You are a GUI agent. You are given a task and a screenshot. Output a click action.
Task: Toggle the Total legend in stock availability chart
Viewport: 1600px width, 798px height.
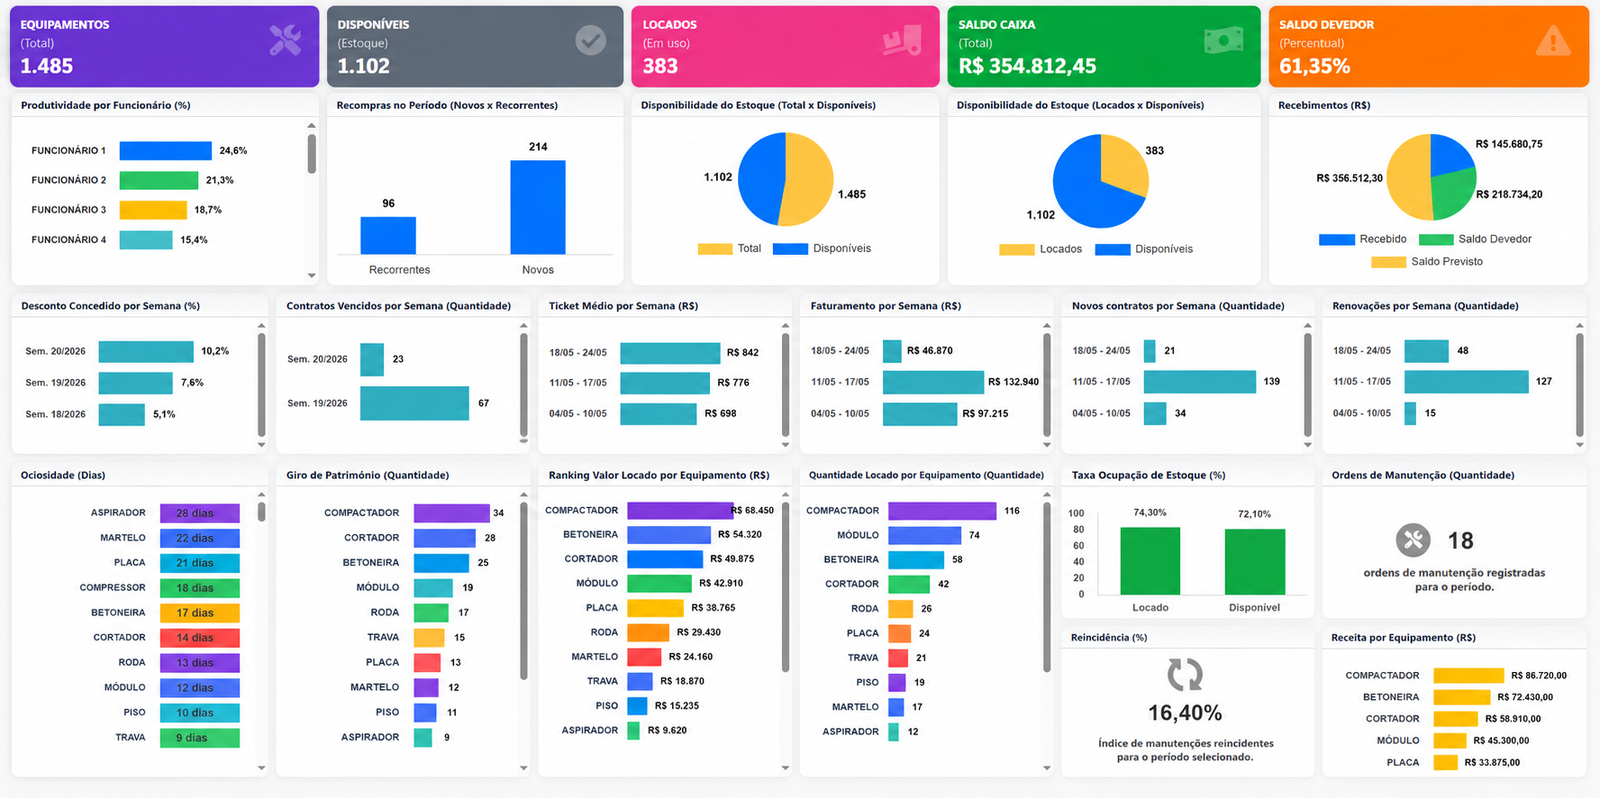pyautogui.click(x=730, y=249)
